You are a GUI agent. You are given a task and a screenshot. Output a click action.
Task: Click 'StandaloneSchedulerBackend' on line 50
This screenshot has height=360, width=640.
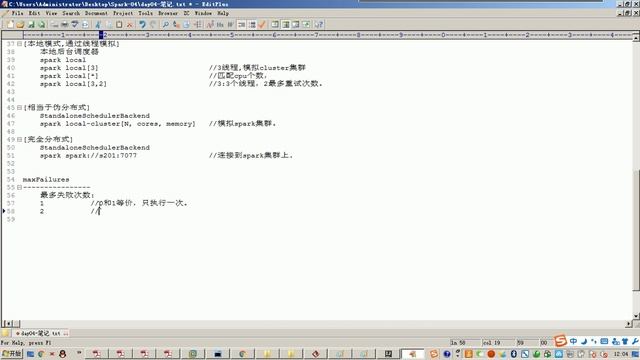(95, 148)
